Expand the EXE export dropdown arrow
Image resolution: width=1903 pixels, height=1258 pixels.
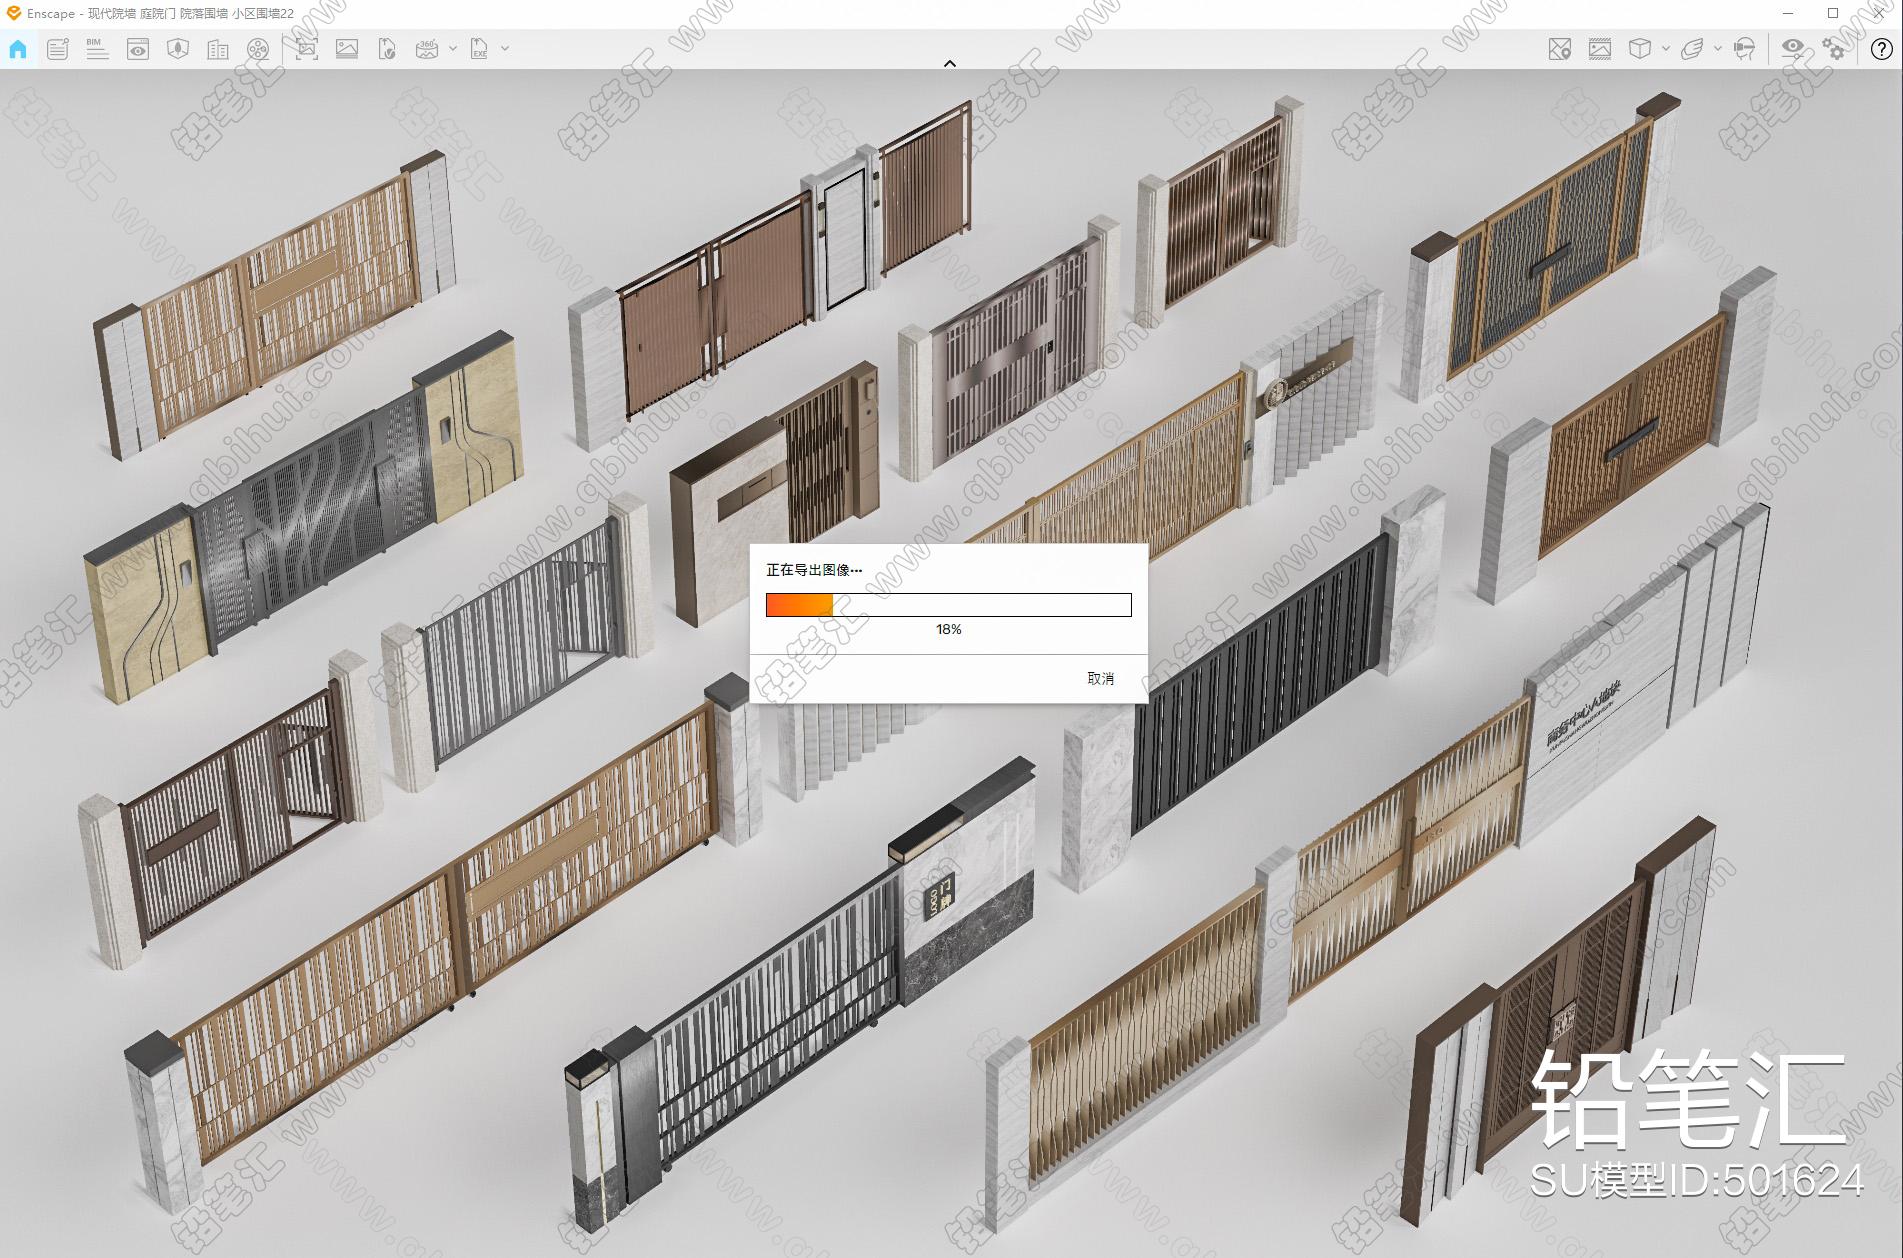pyautogui.click(x=505, y=48)
